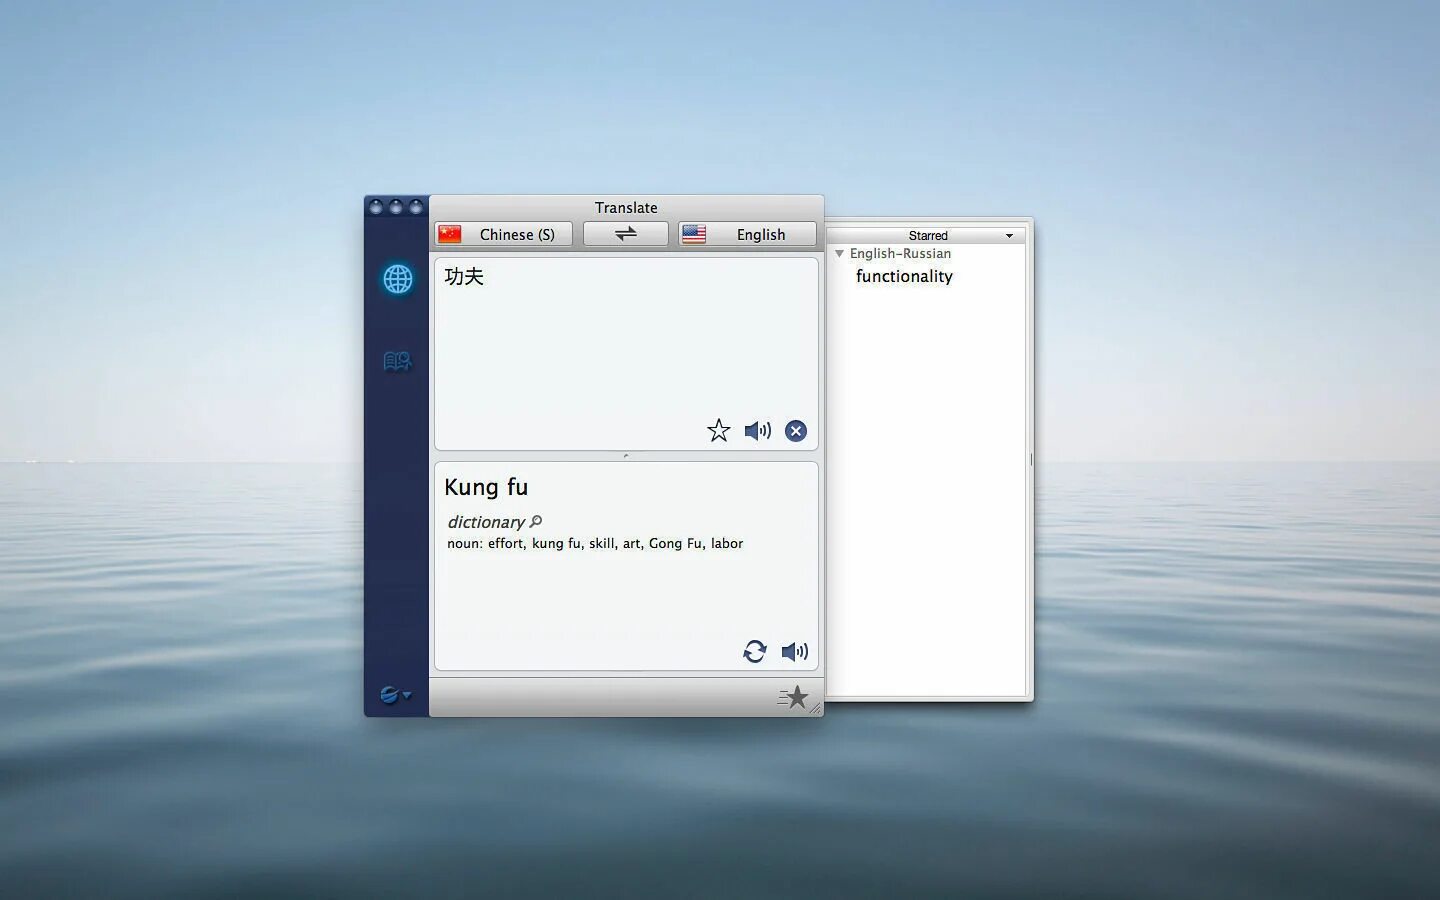1440x900 pixels.
Task: Click the window resize grip corner
Action: [x=816, y=708]
